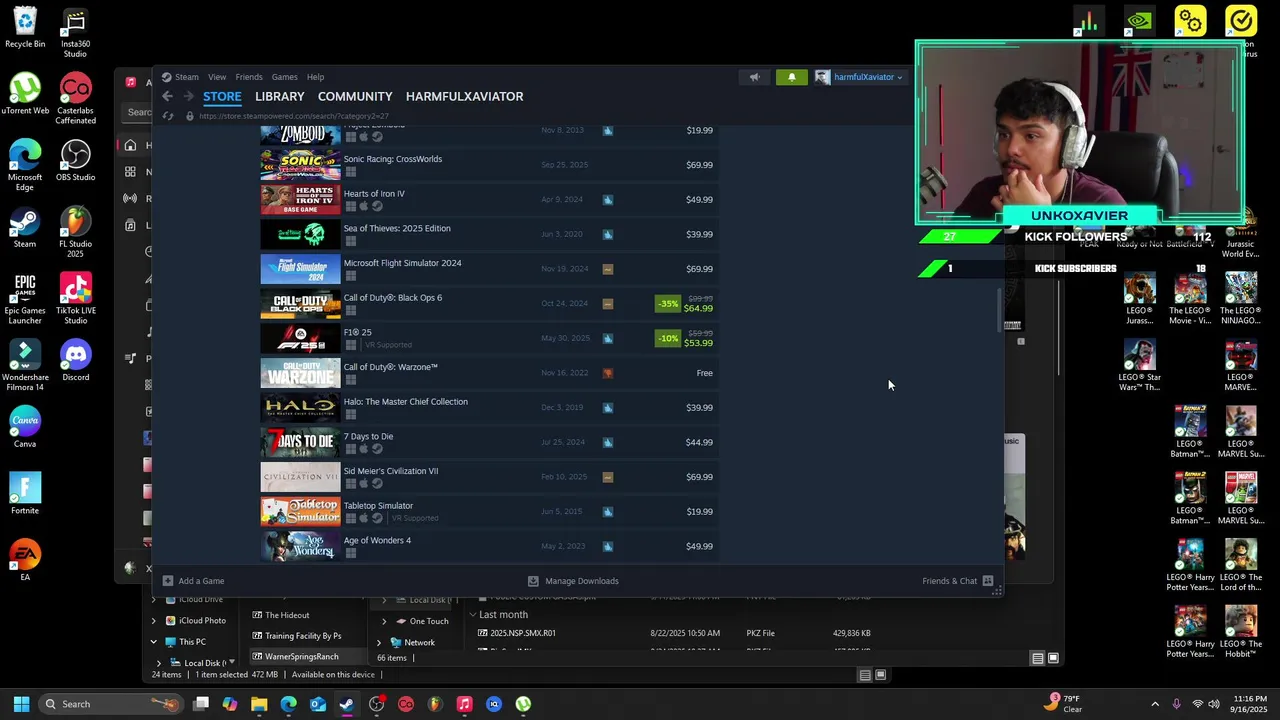Go back with Steam's back arrow
This screenshot has height=720, width=1280.
click(168, 96)
